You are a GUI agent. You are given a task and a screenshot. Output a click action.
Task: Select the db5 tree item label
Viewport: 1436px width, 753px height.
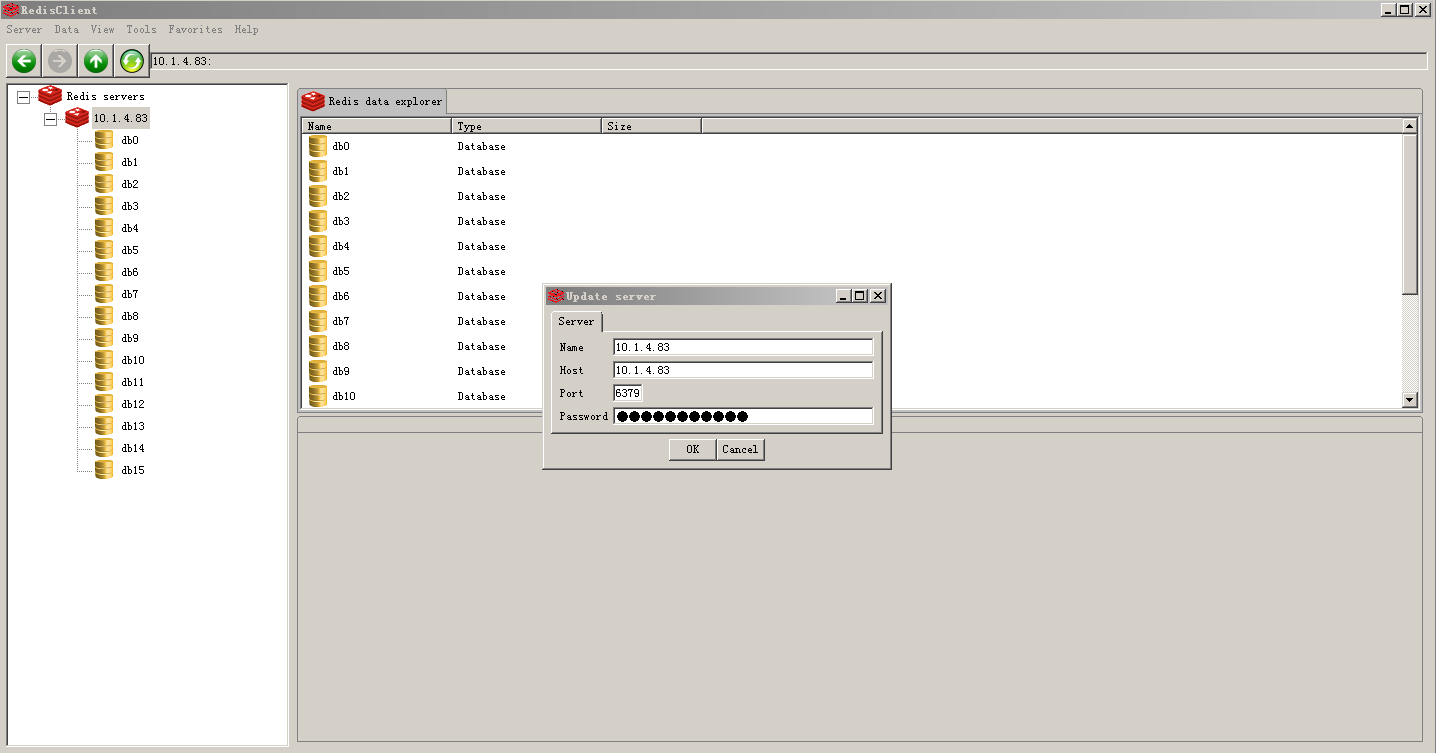(x=130, y=250)
